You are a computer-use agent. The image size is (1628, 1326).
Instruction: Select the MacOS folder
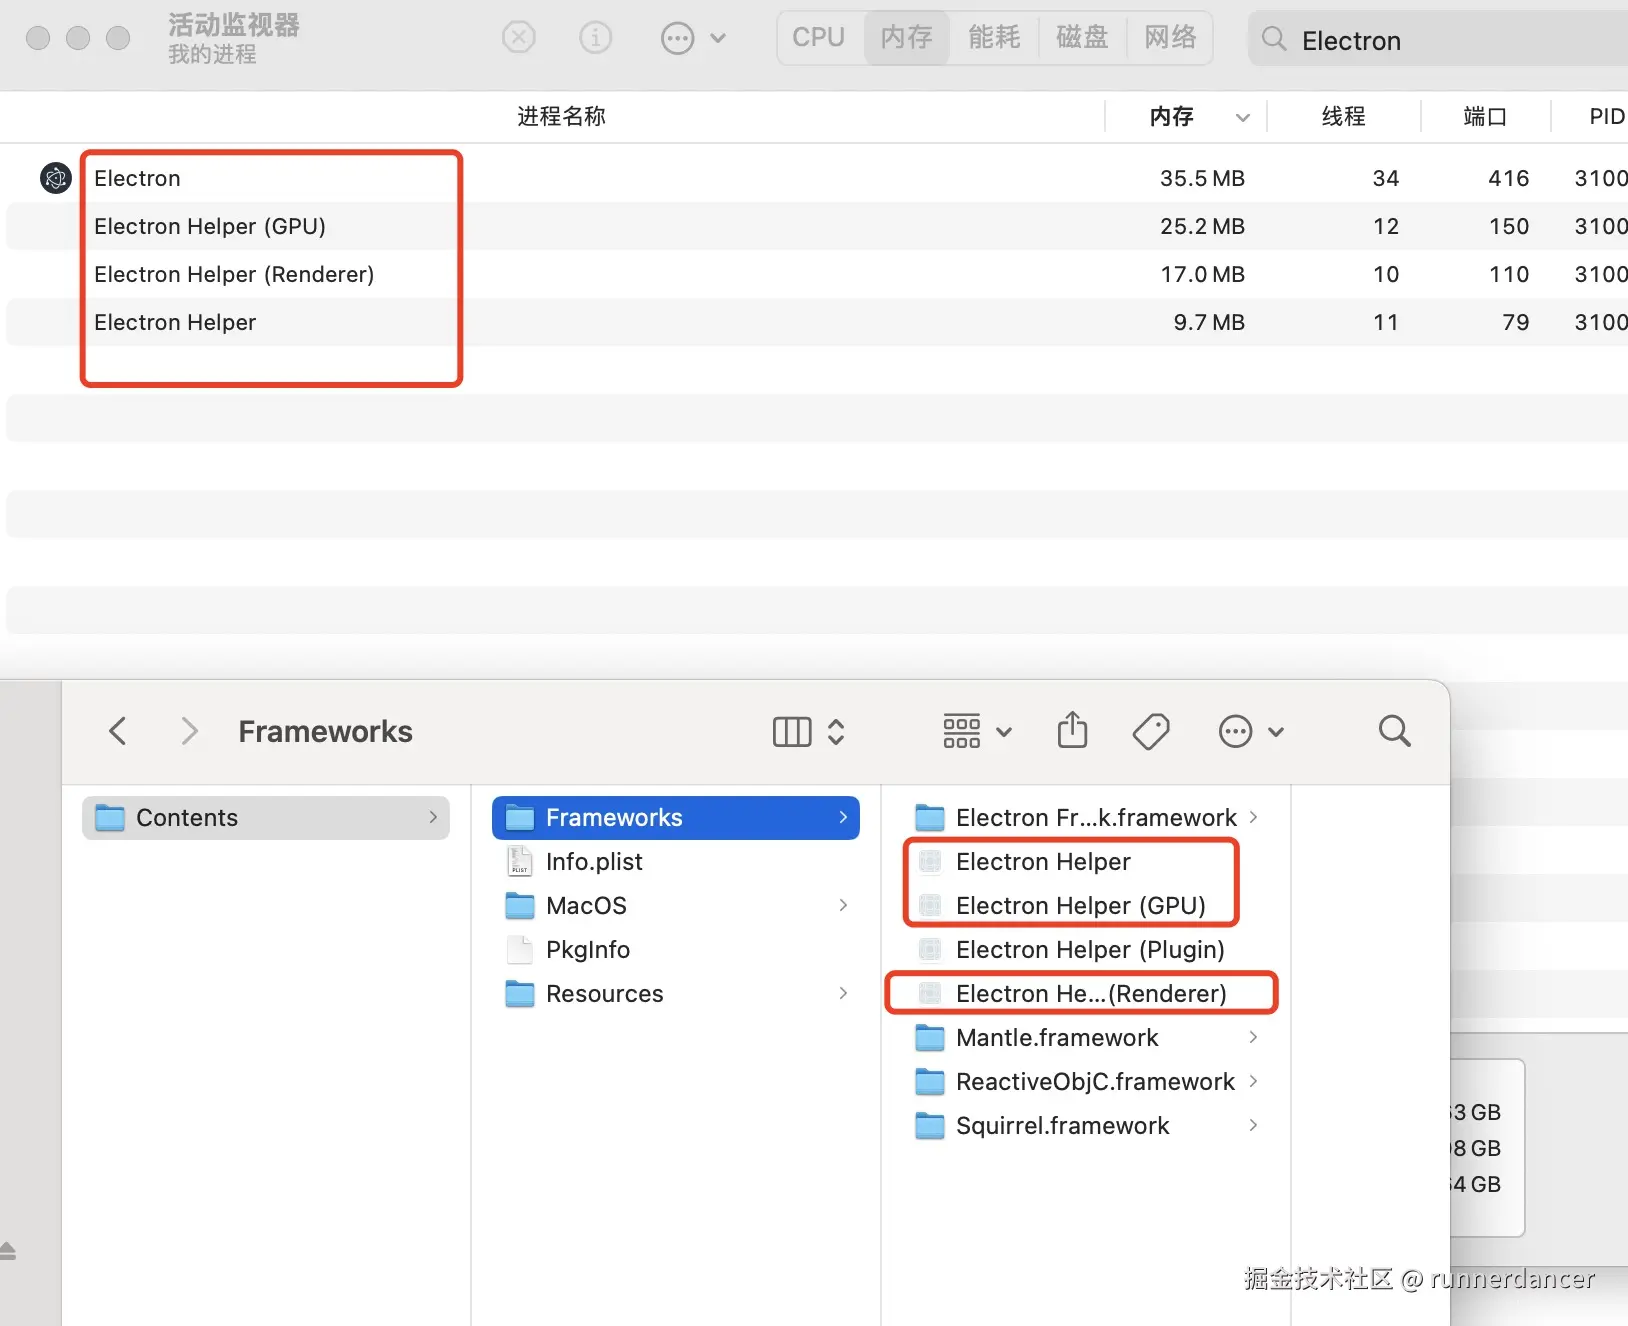676,906
